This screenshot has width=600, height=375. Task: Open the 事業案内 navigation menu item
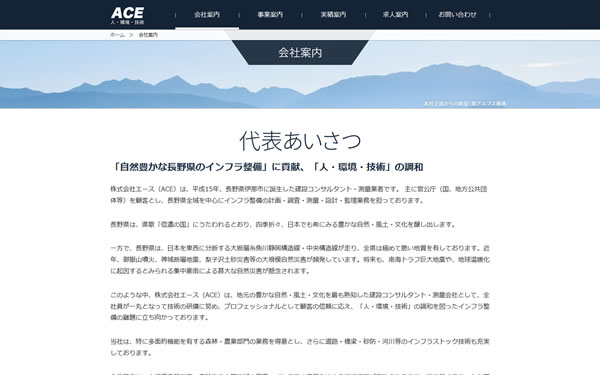[x=270, y=15]
